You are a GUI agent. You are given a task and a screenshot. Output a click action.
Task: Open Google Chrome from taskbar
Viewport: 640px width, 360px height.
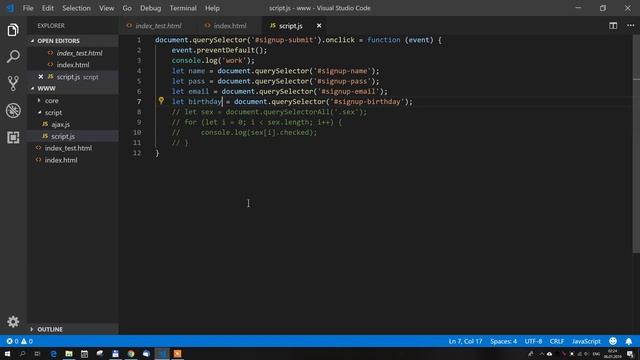pos(131,353)
